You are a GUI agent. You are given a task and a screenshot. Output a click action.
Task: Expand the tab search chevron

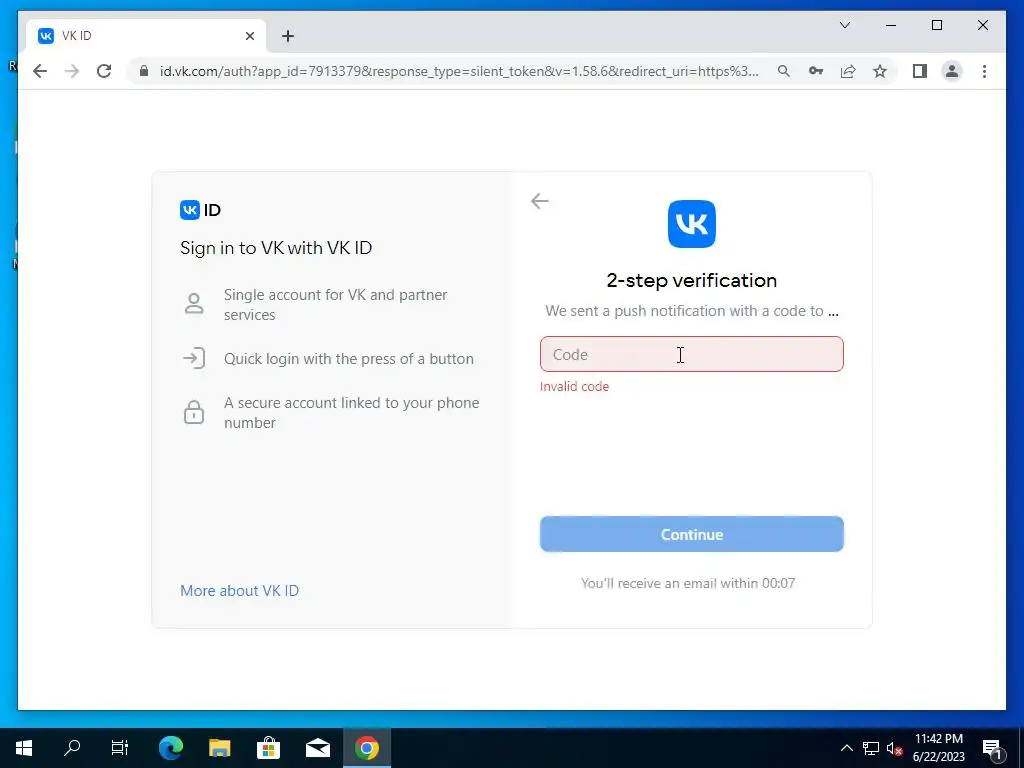[845, 25]
